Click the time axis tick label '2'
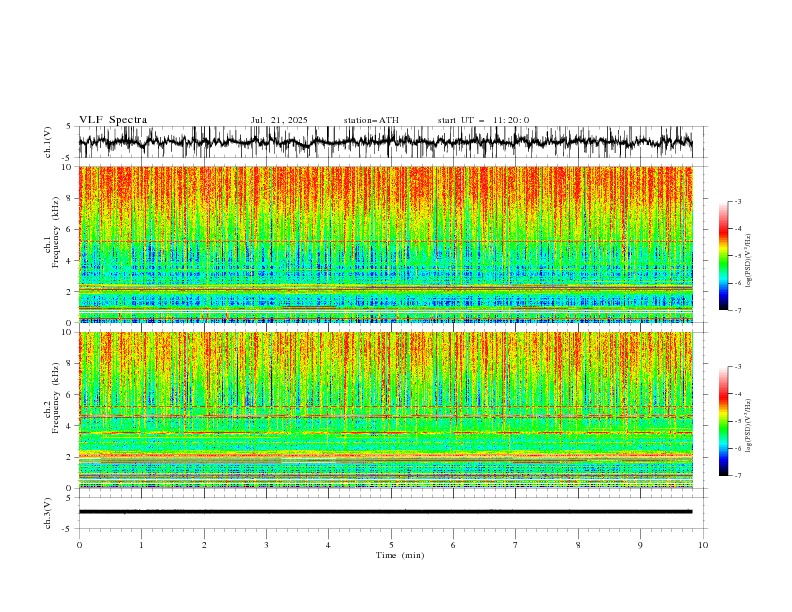The image size is (792, 612). [204, 545]
